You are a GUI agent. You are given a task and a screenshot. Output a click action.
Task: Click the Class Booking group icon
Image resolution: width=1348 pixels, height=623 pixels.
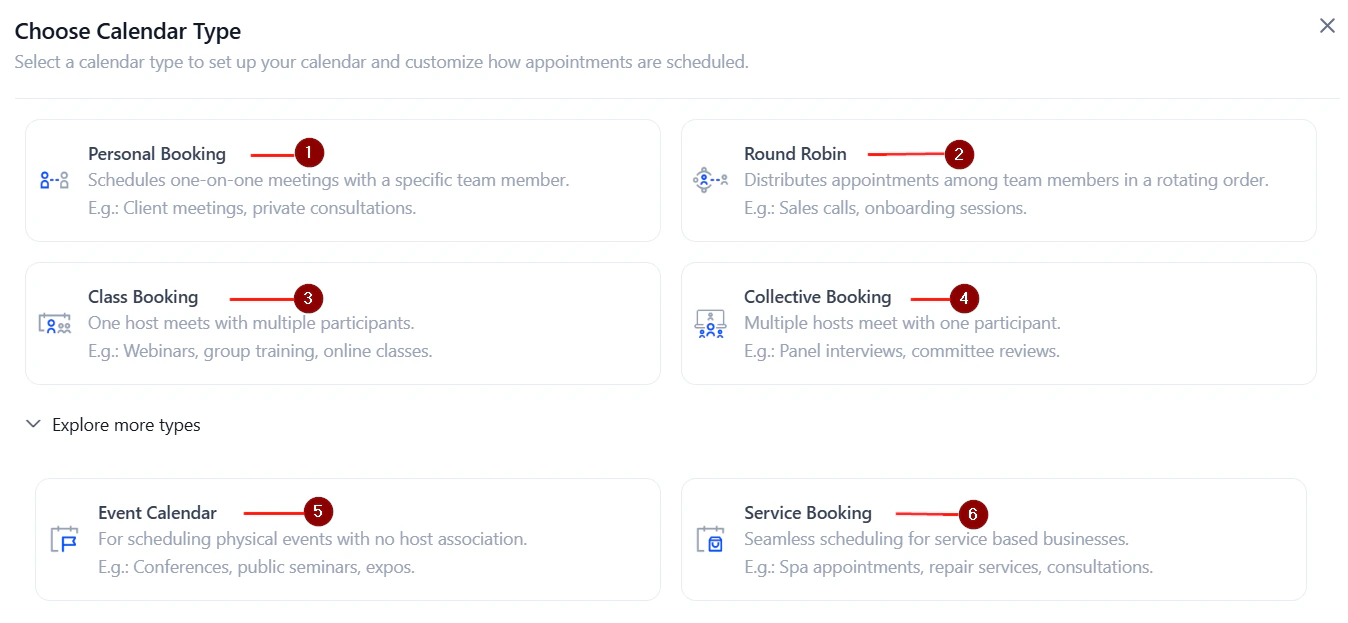[54, 323]
